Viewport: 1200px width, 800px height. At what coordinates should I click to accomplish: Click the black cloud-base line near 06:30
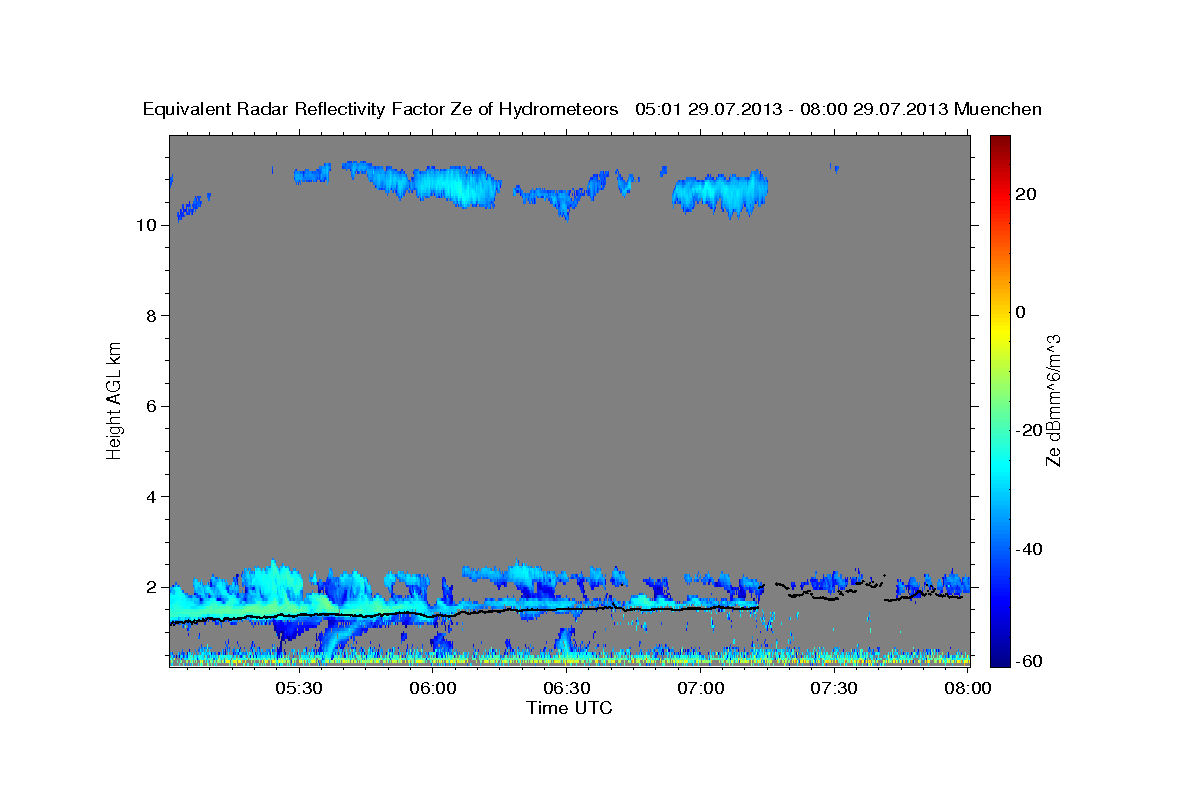pos(567,608)
